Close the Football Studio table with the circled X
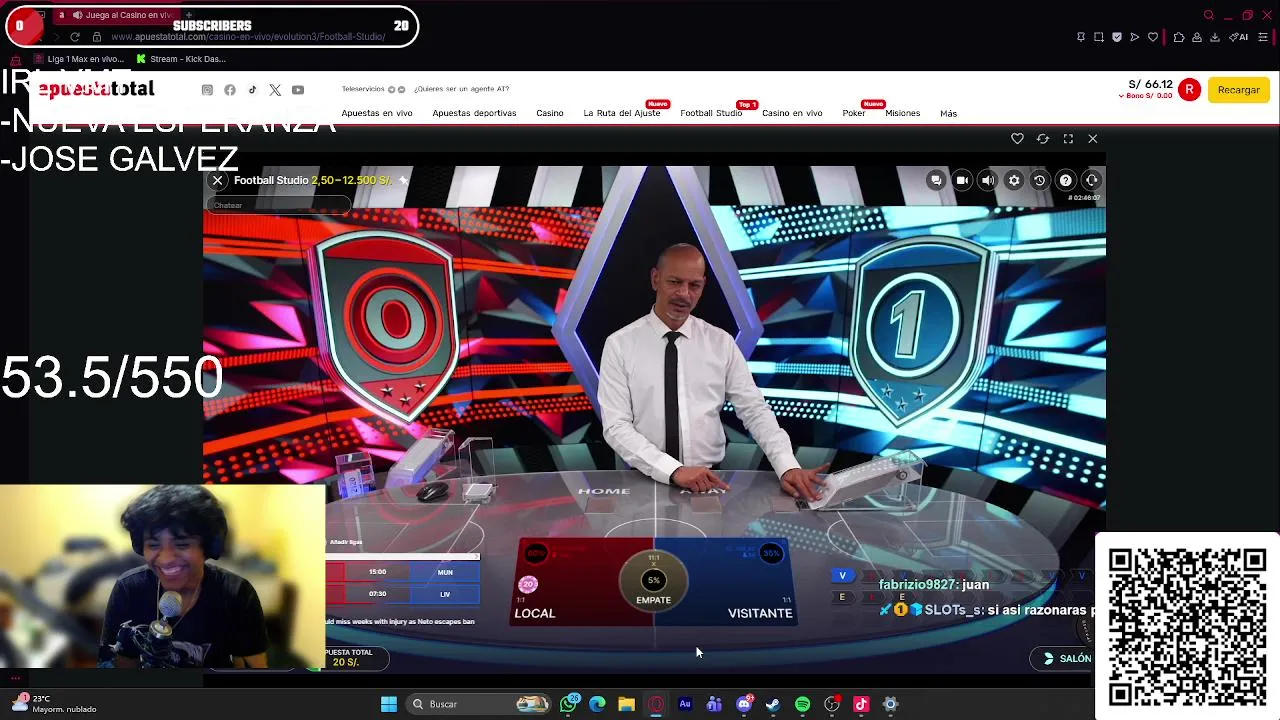Image resolution: width=1280 pixels, height=720 pixels. pyautogui.click(x=217, y=181)
